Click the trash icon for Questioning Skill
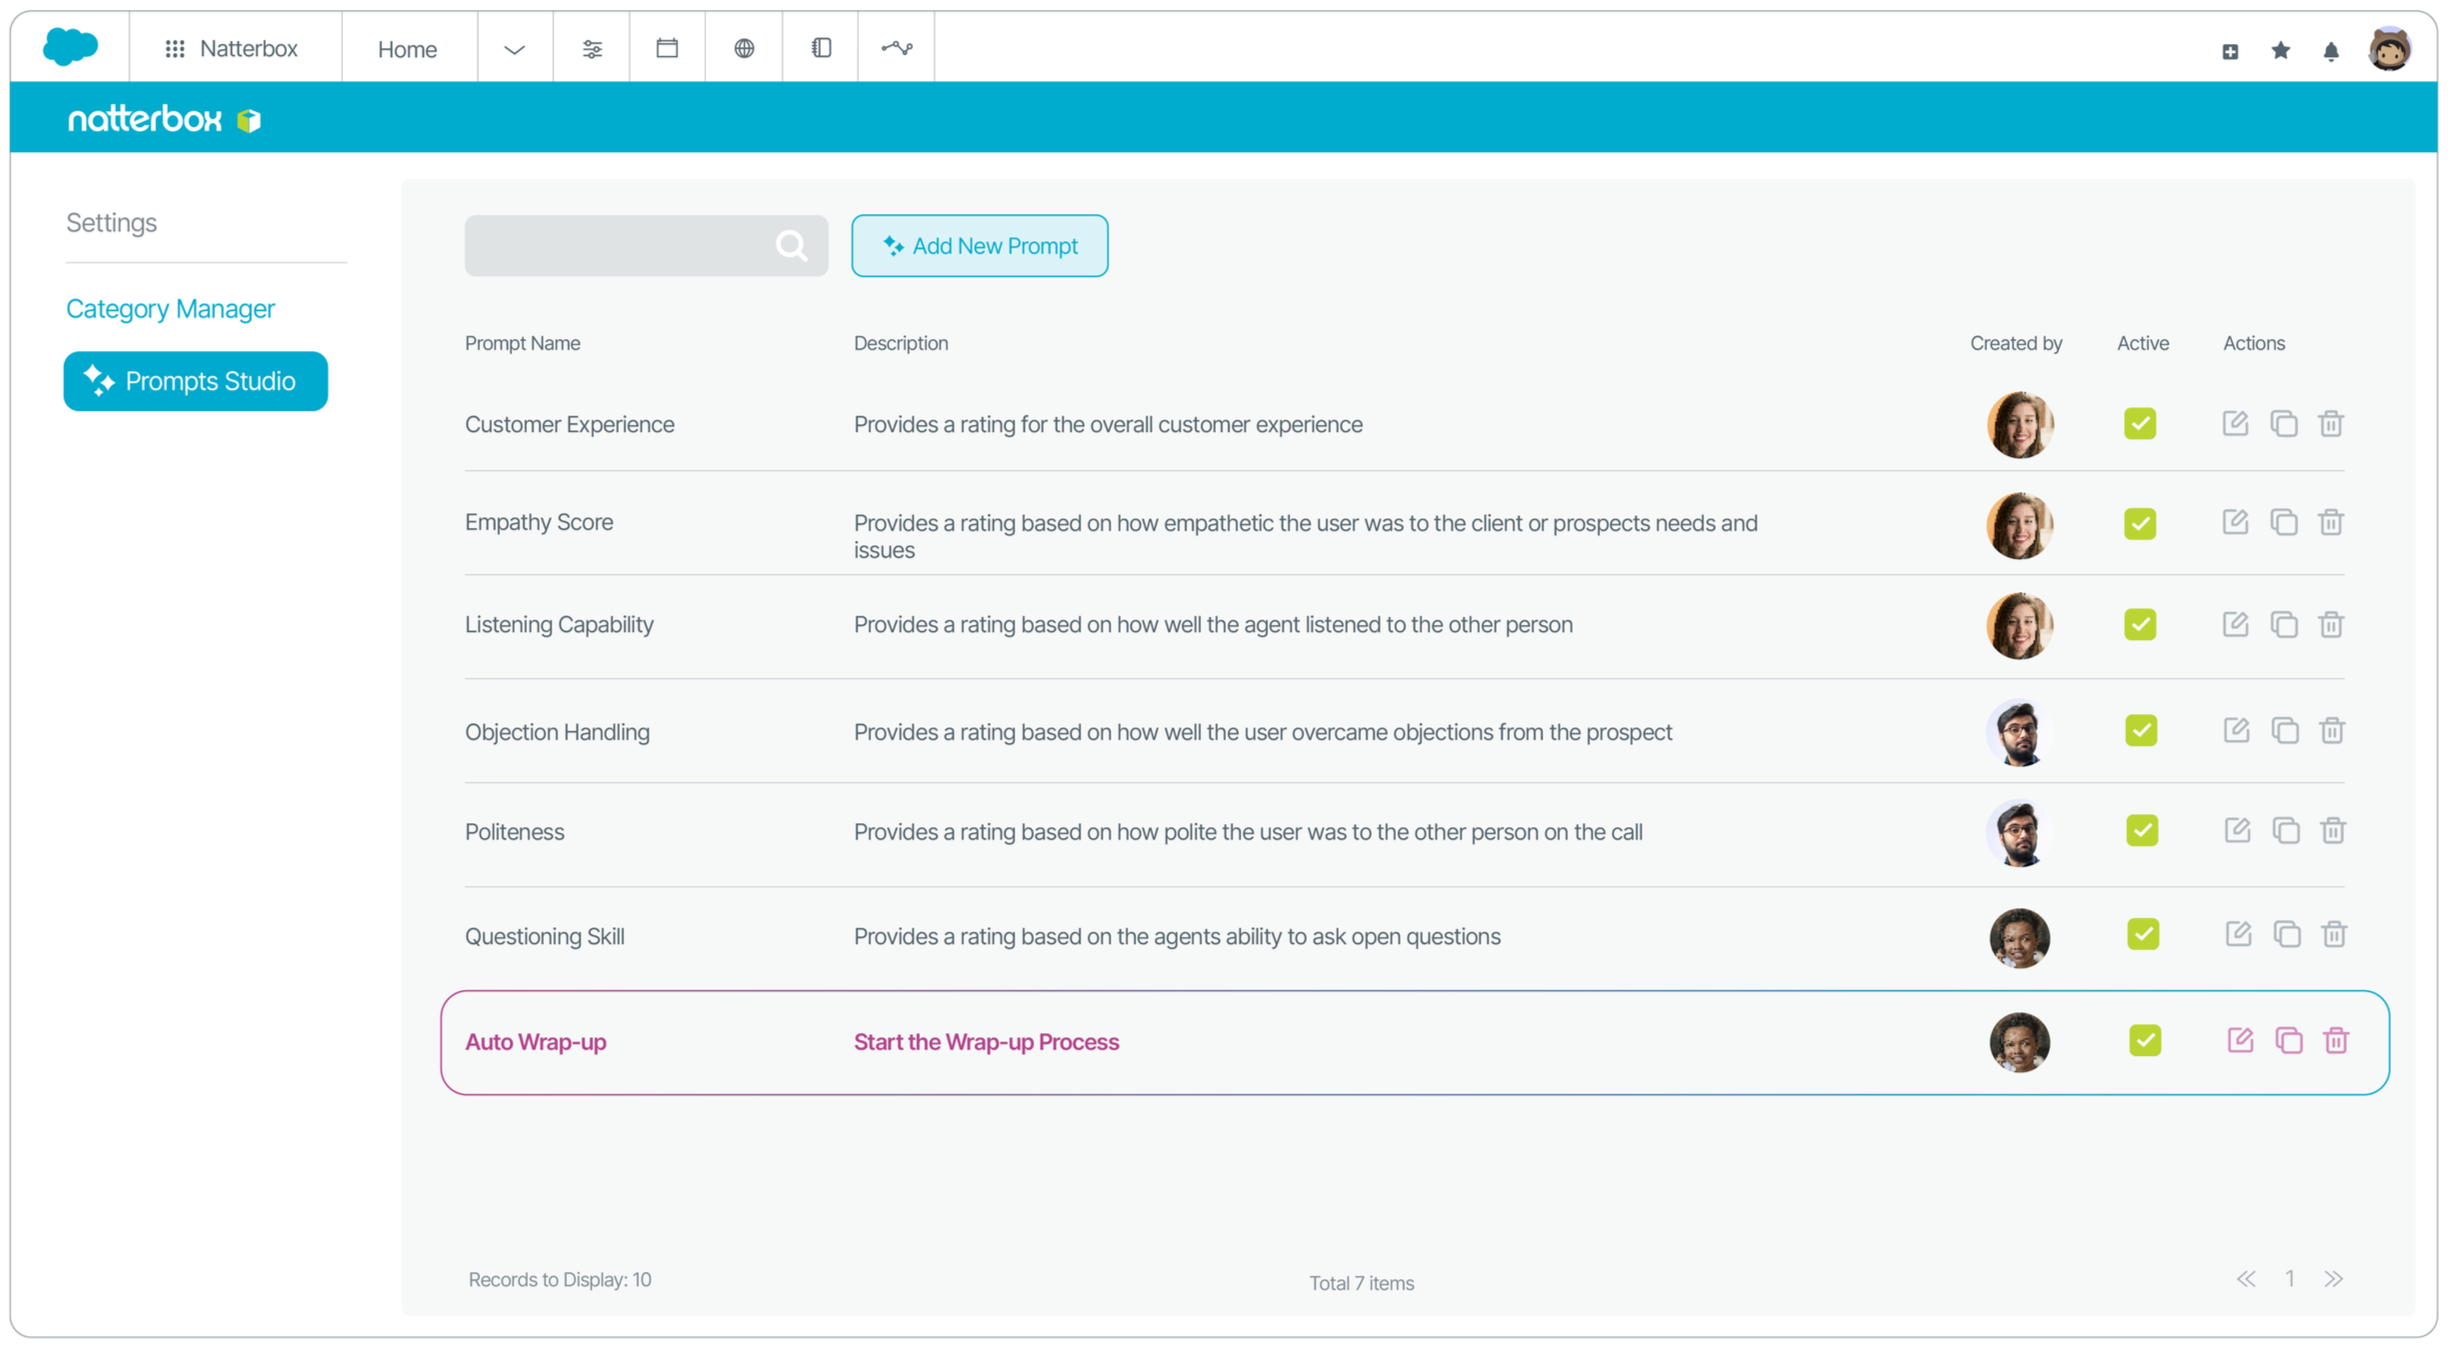The width and height of the screenshot is (2451, 1348). pyautogui.click(x=2334, y=934)
